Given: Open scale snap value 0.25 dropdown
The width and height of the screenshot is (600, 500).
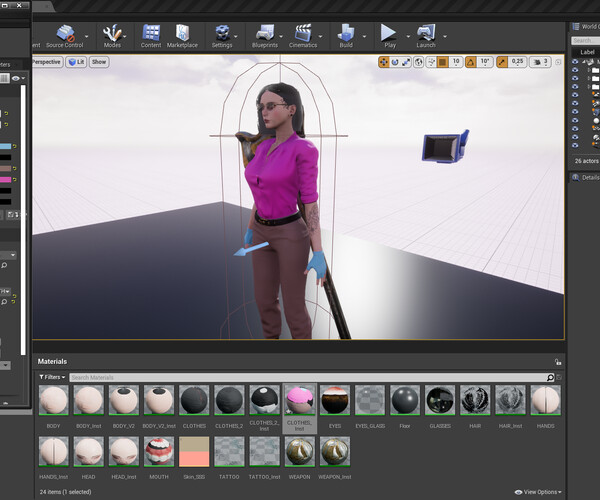Looking at the screenshot, I should (517, 62).
